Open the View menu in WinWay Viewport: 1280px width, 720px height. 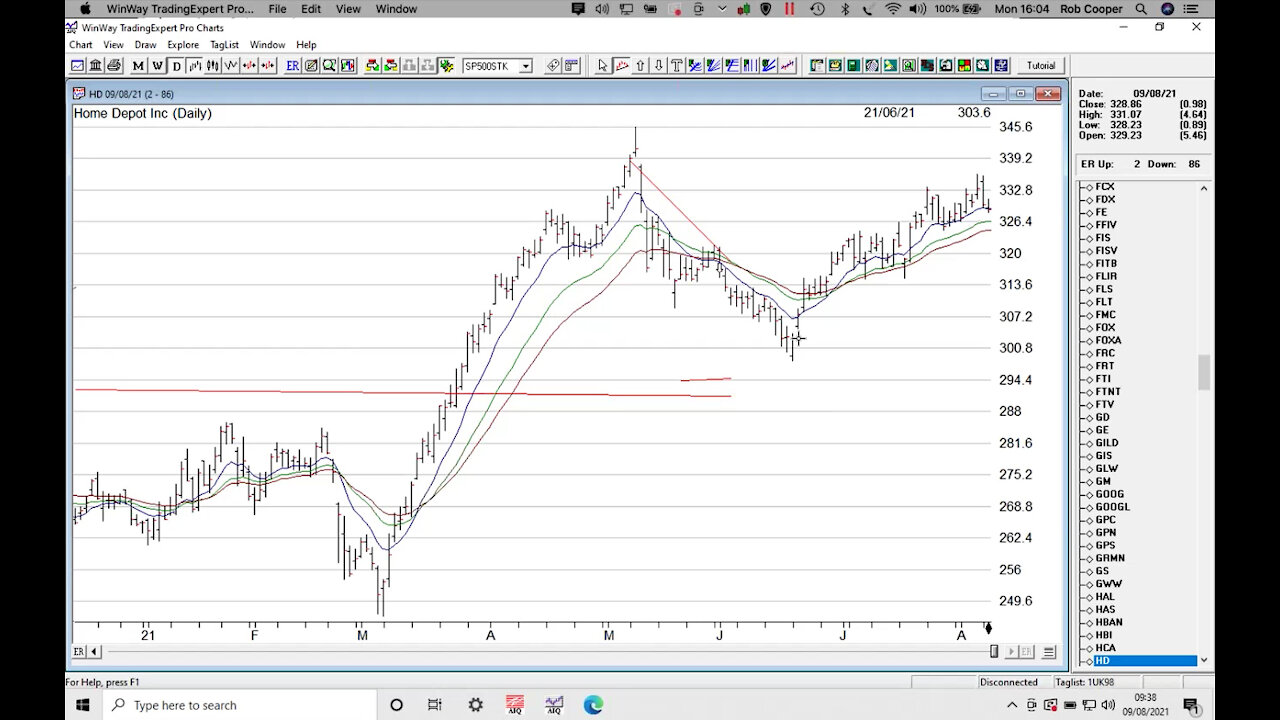(x=113, y=45)
